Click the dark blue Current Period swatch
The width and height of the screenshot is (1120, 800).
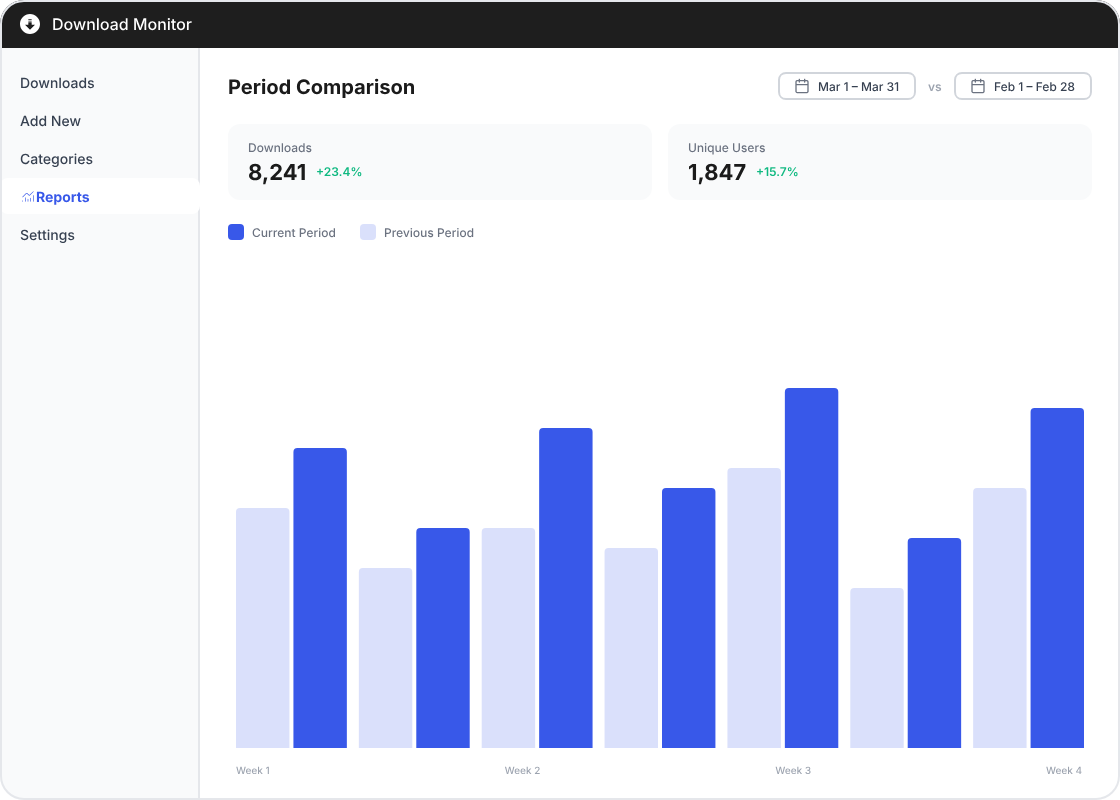pos(236,232)
